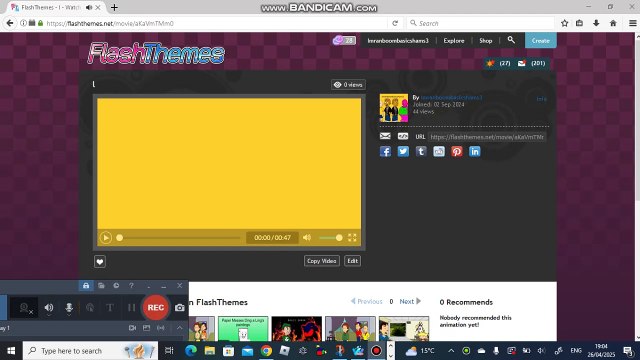Share the video on Tumblr
This screenshot has width=640, height=360.
[421, 151]
